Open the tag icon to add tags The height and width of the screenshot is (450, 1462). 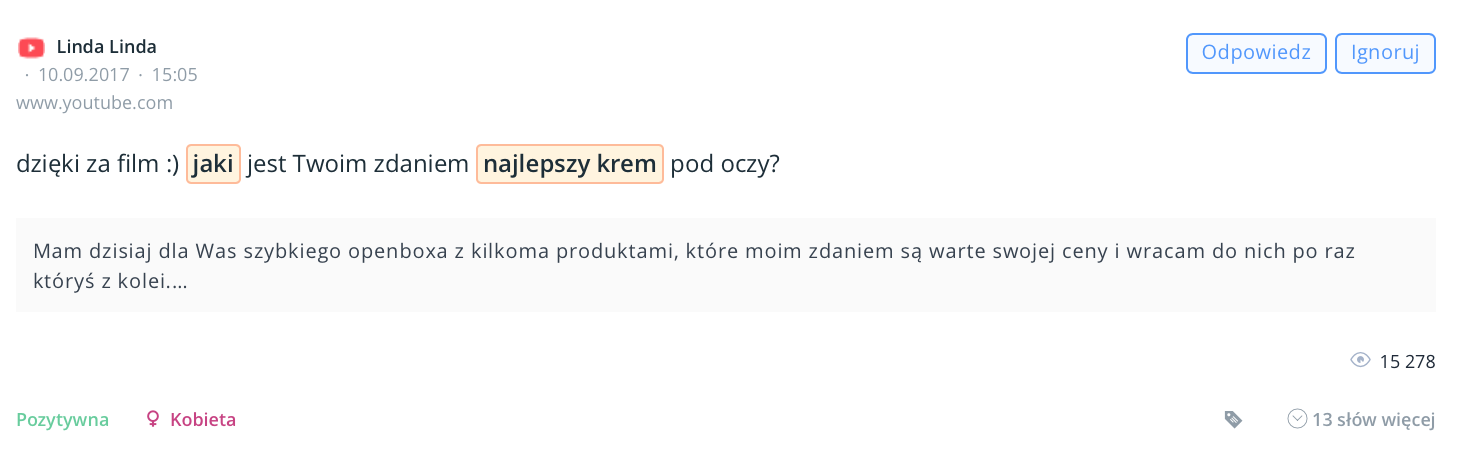pyautogui.click(x=1233, y=420)
